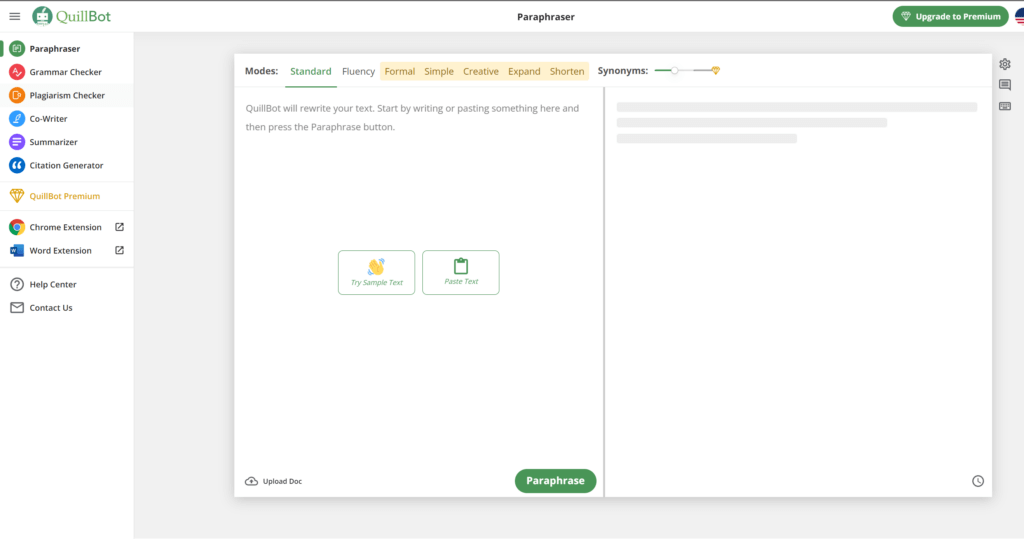The width and height of the screenshot is (1024, 539).
Task: Click the premium diamond at slider end
Action: [716, 71]
